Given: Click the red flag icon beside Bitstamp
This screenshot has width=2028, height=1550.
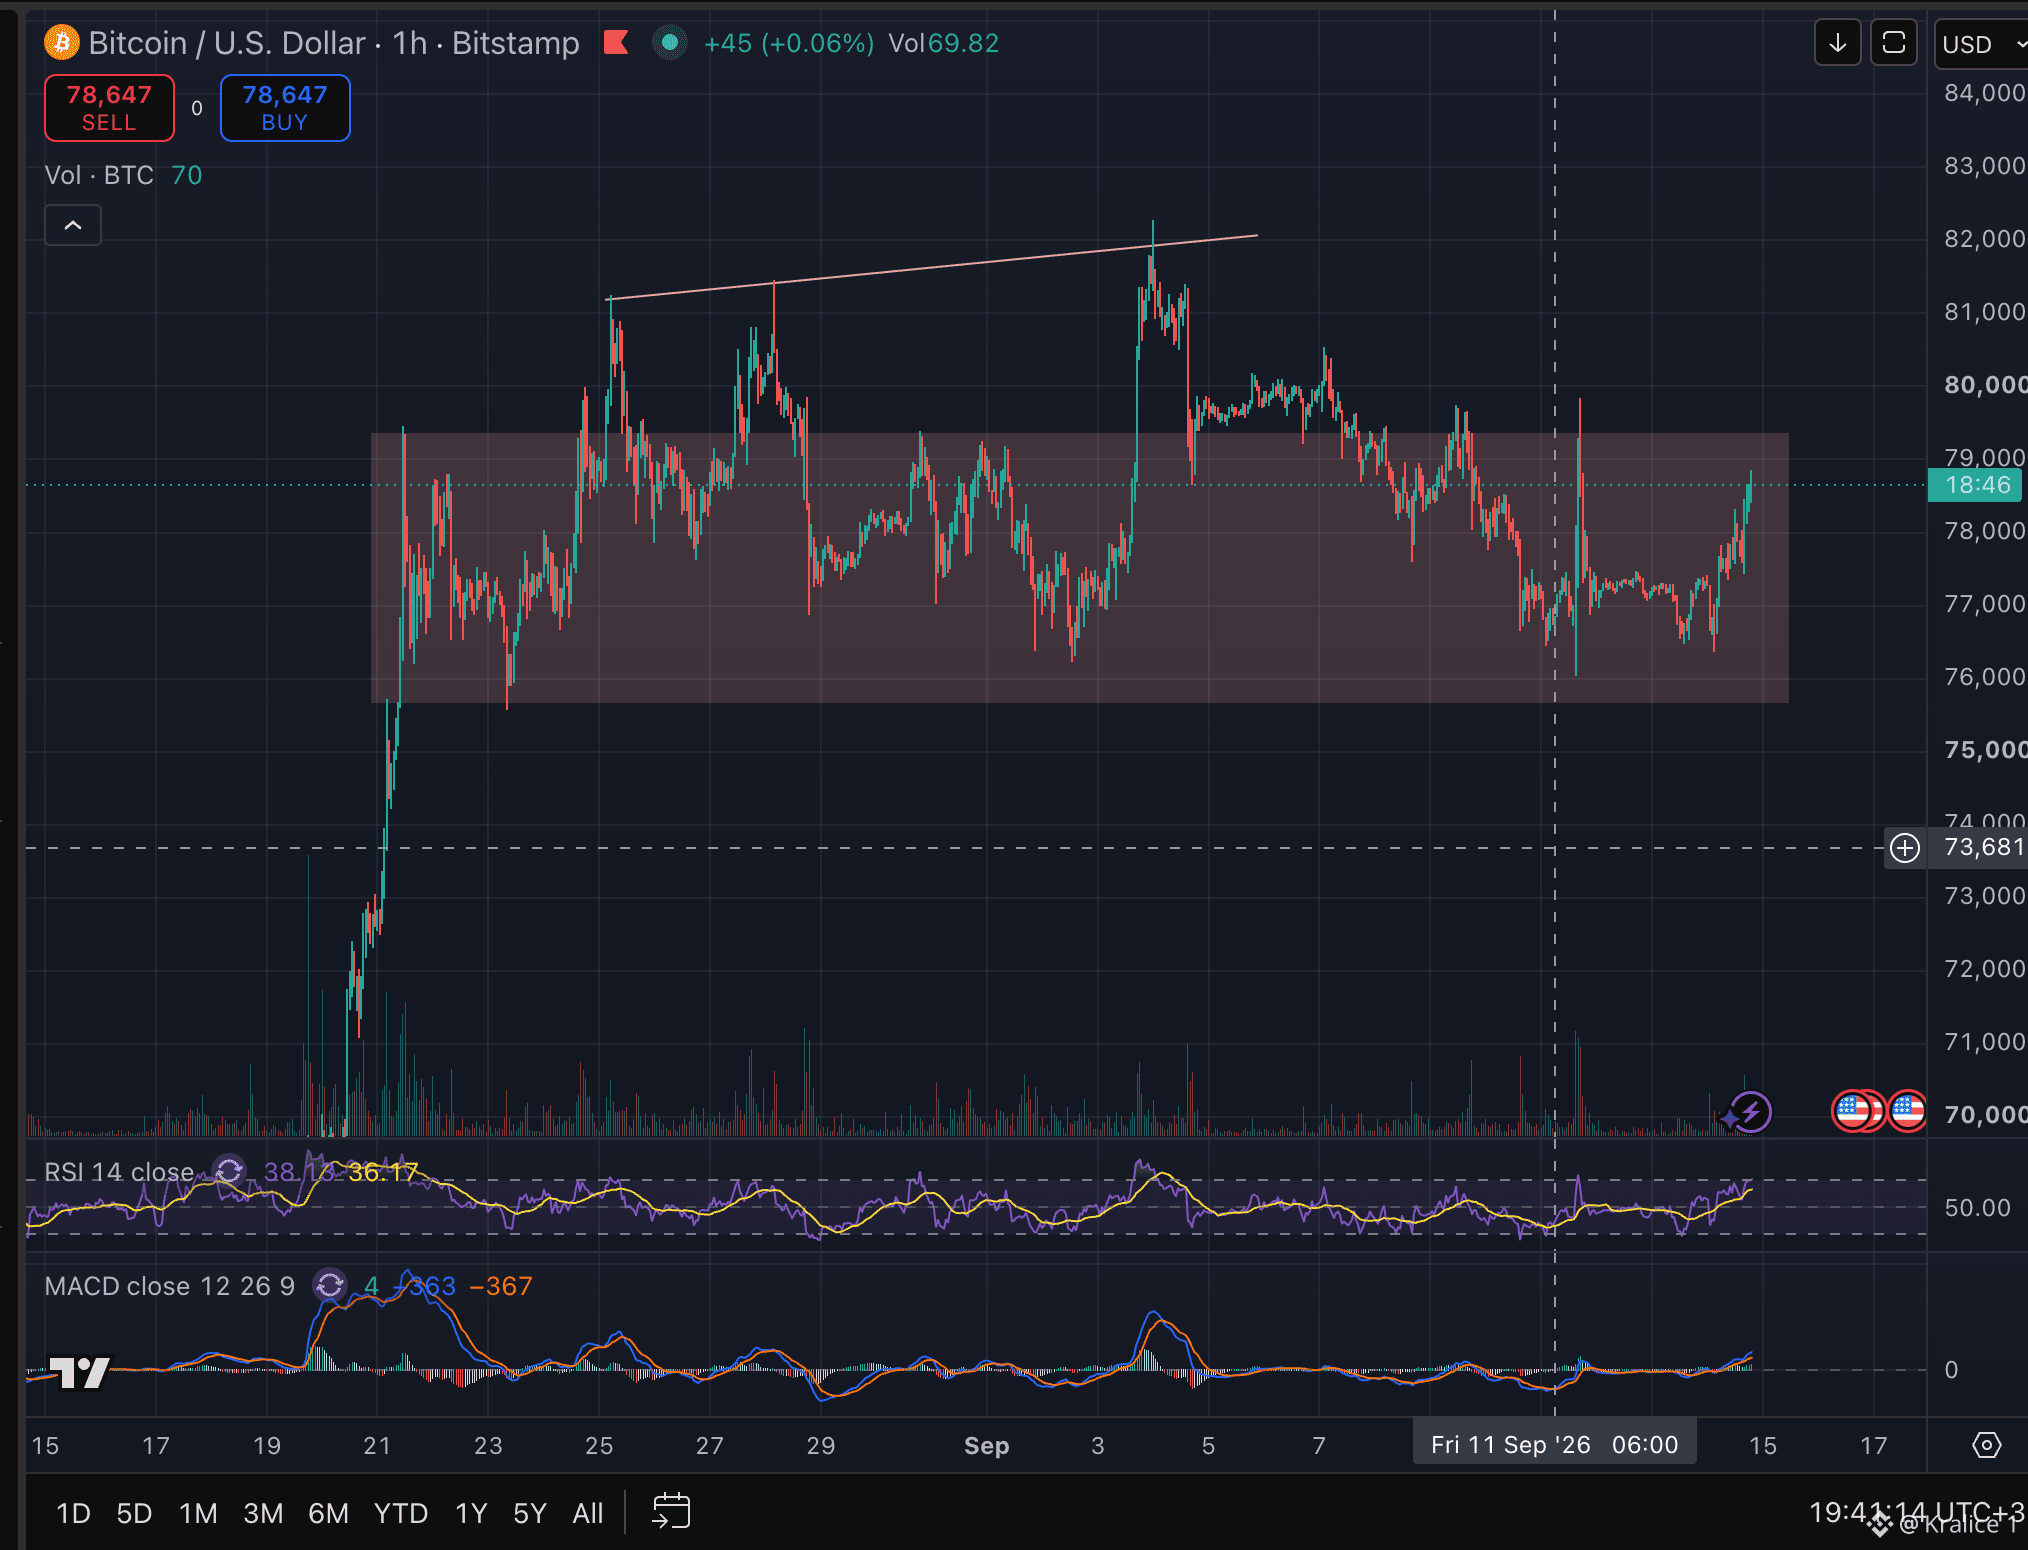Looking at the screenshot, I should pyautogui.click(x=616, y=43).
